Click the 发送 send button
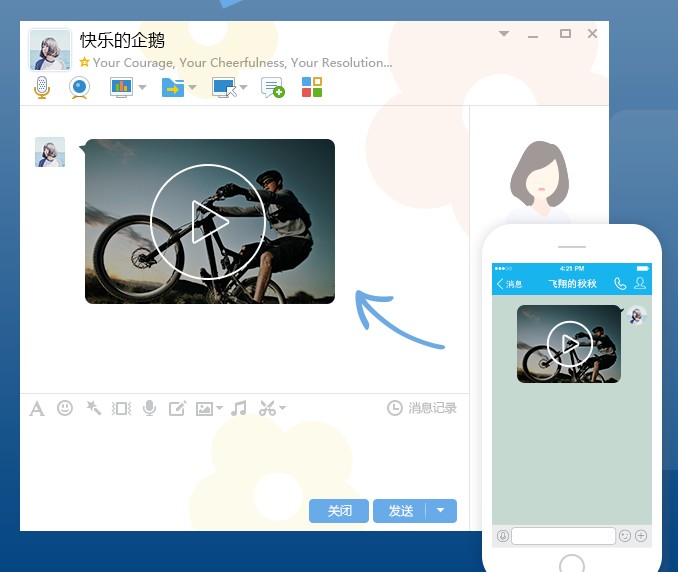678x572 pixels. coord(400,511)
